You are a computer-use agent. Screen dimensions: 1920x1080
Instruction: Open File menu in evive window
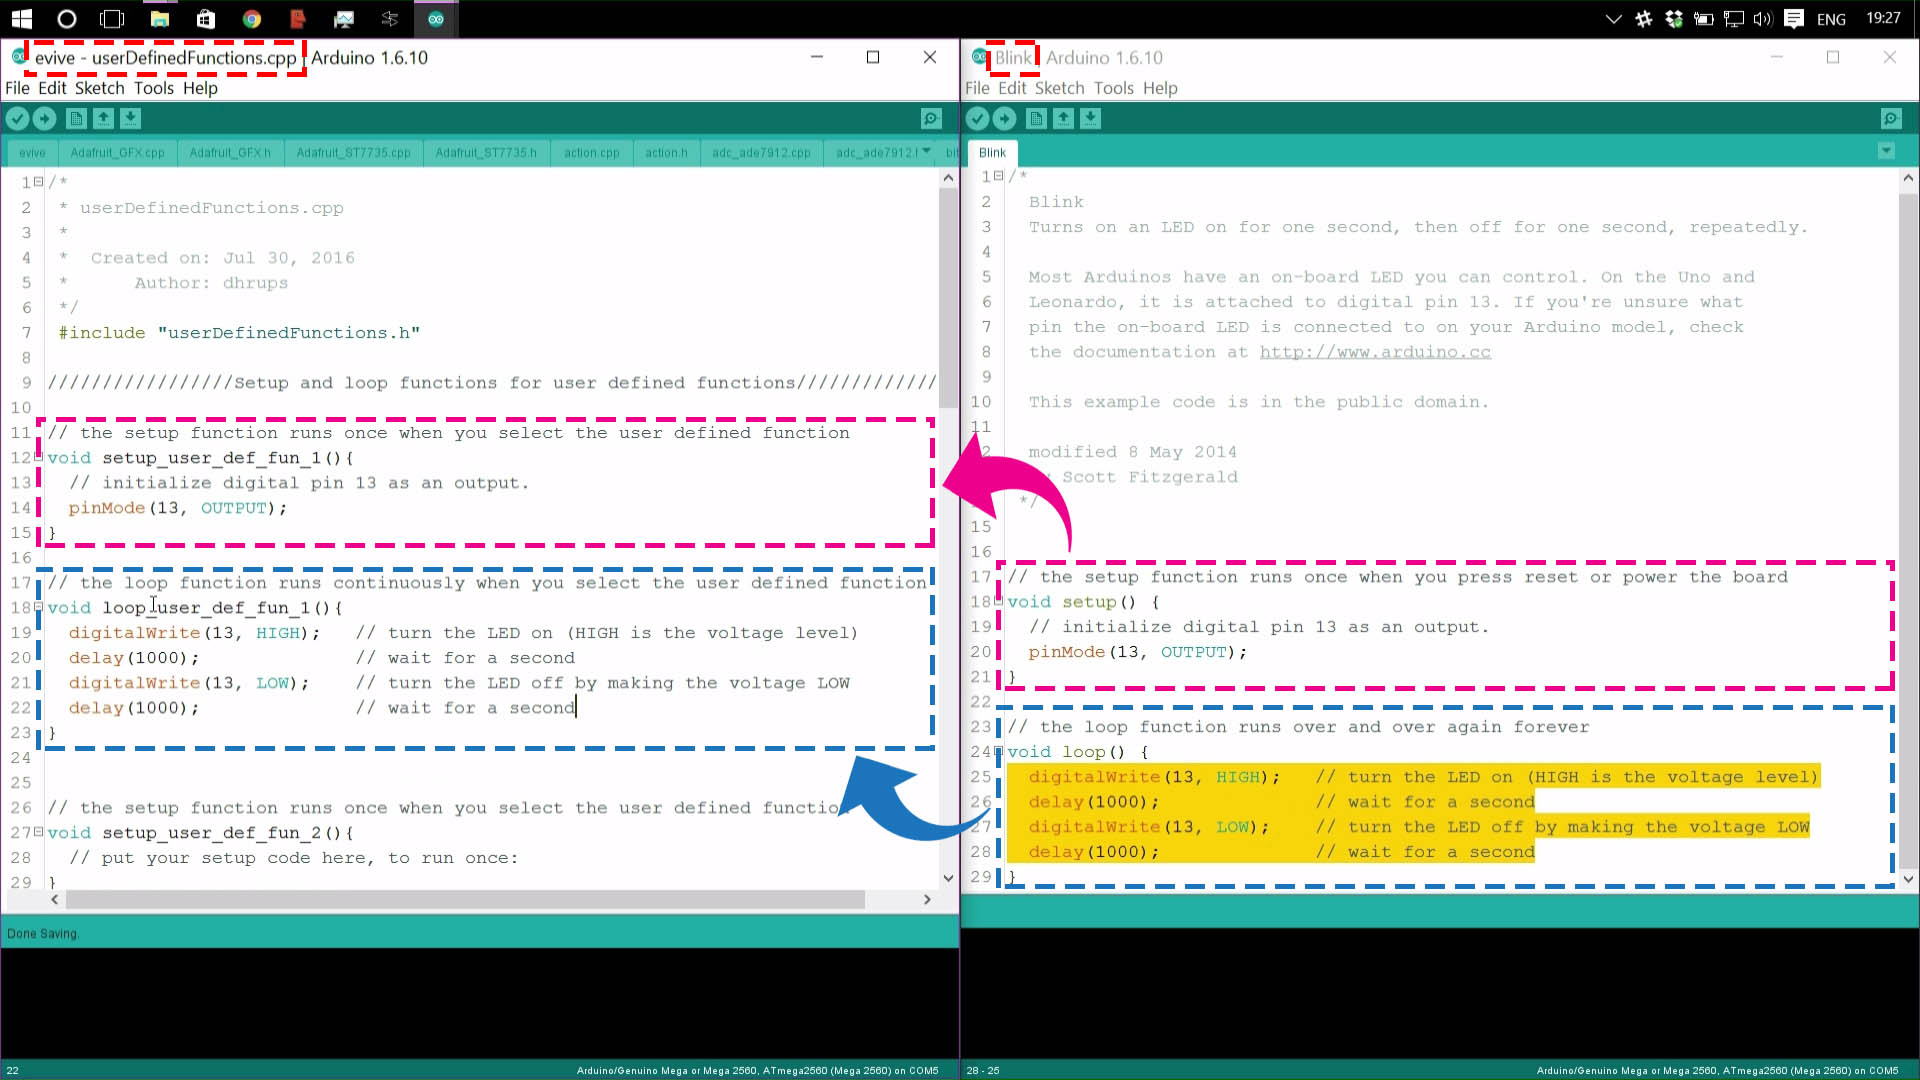pyautogui.click(x=17, y=88)
